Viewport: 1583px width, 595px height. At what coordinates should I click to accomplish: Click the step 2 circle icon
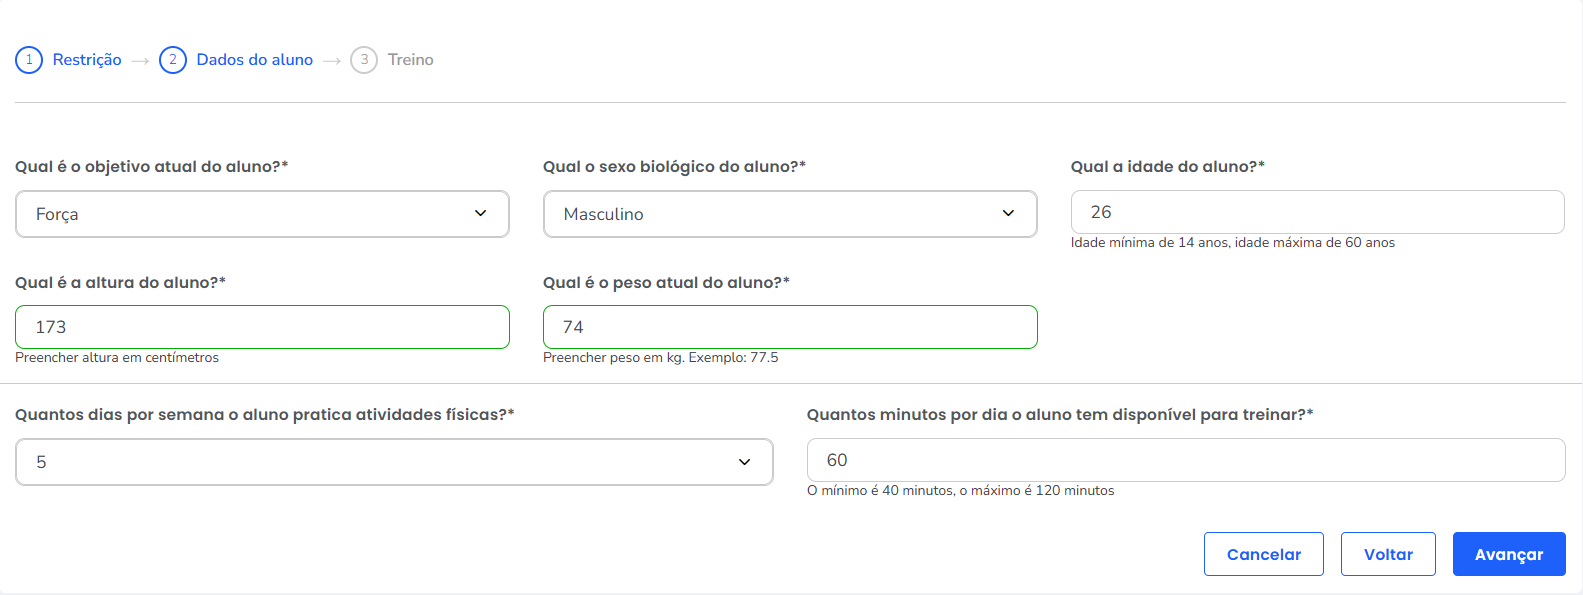(173, 60)
